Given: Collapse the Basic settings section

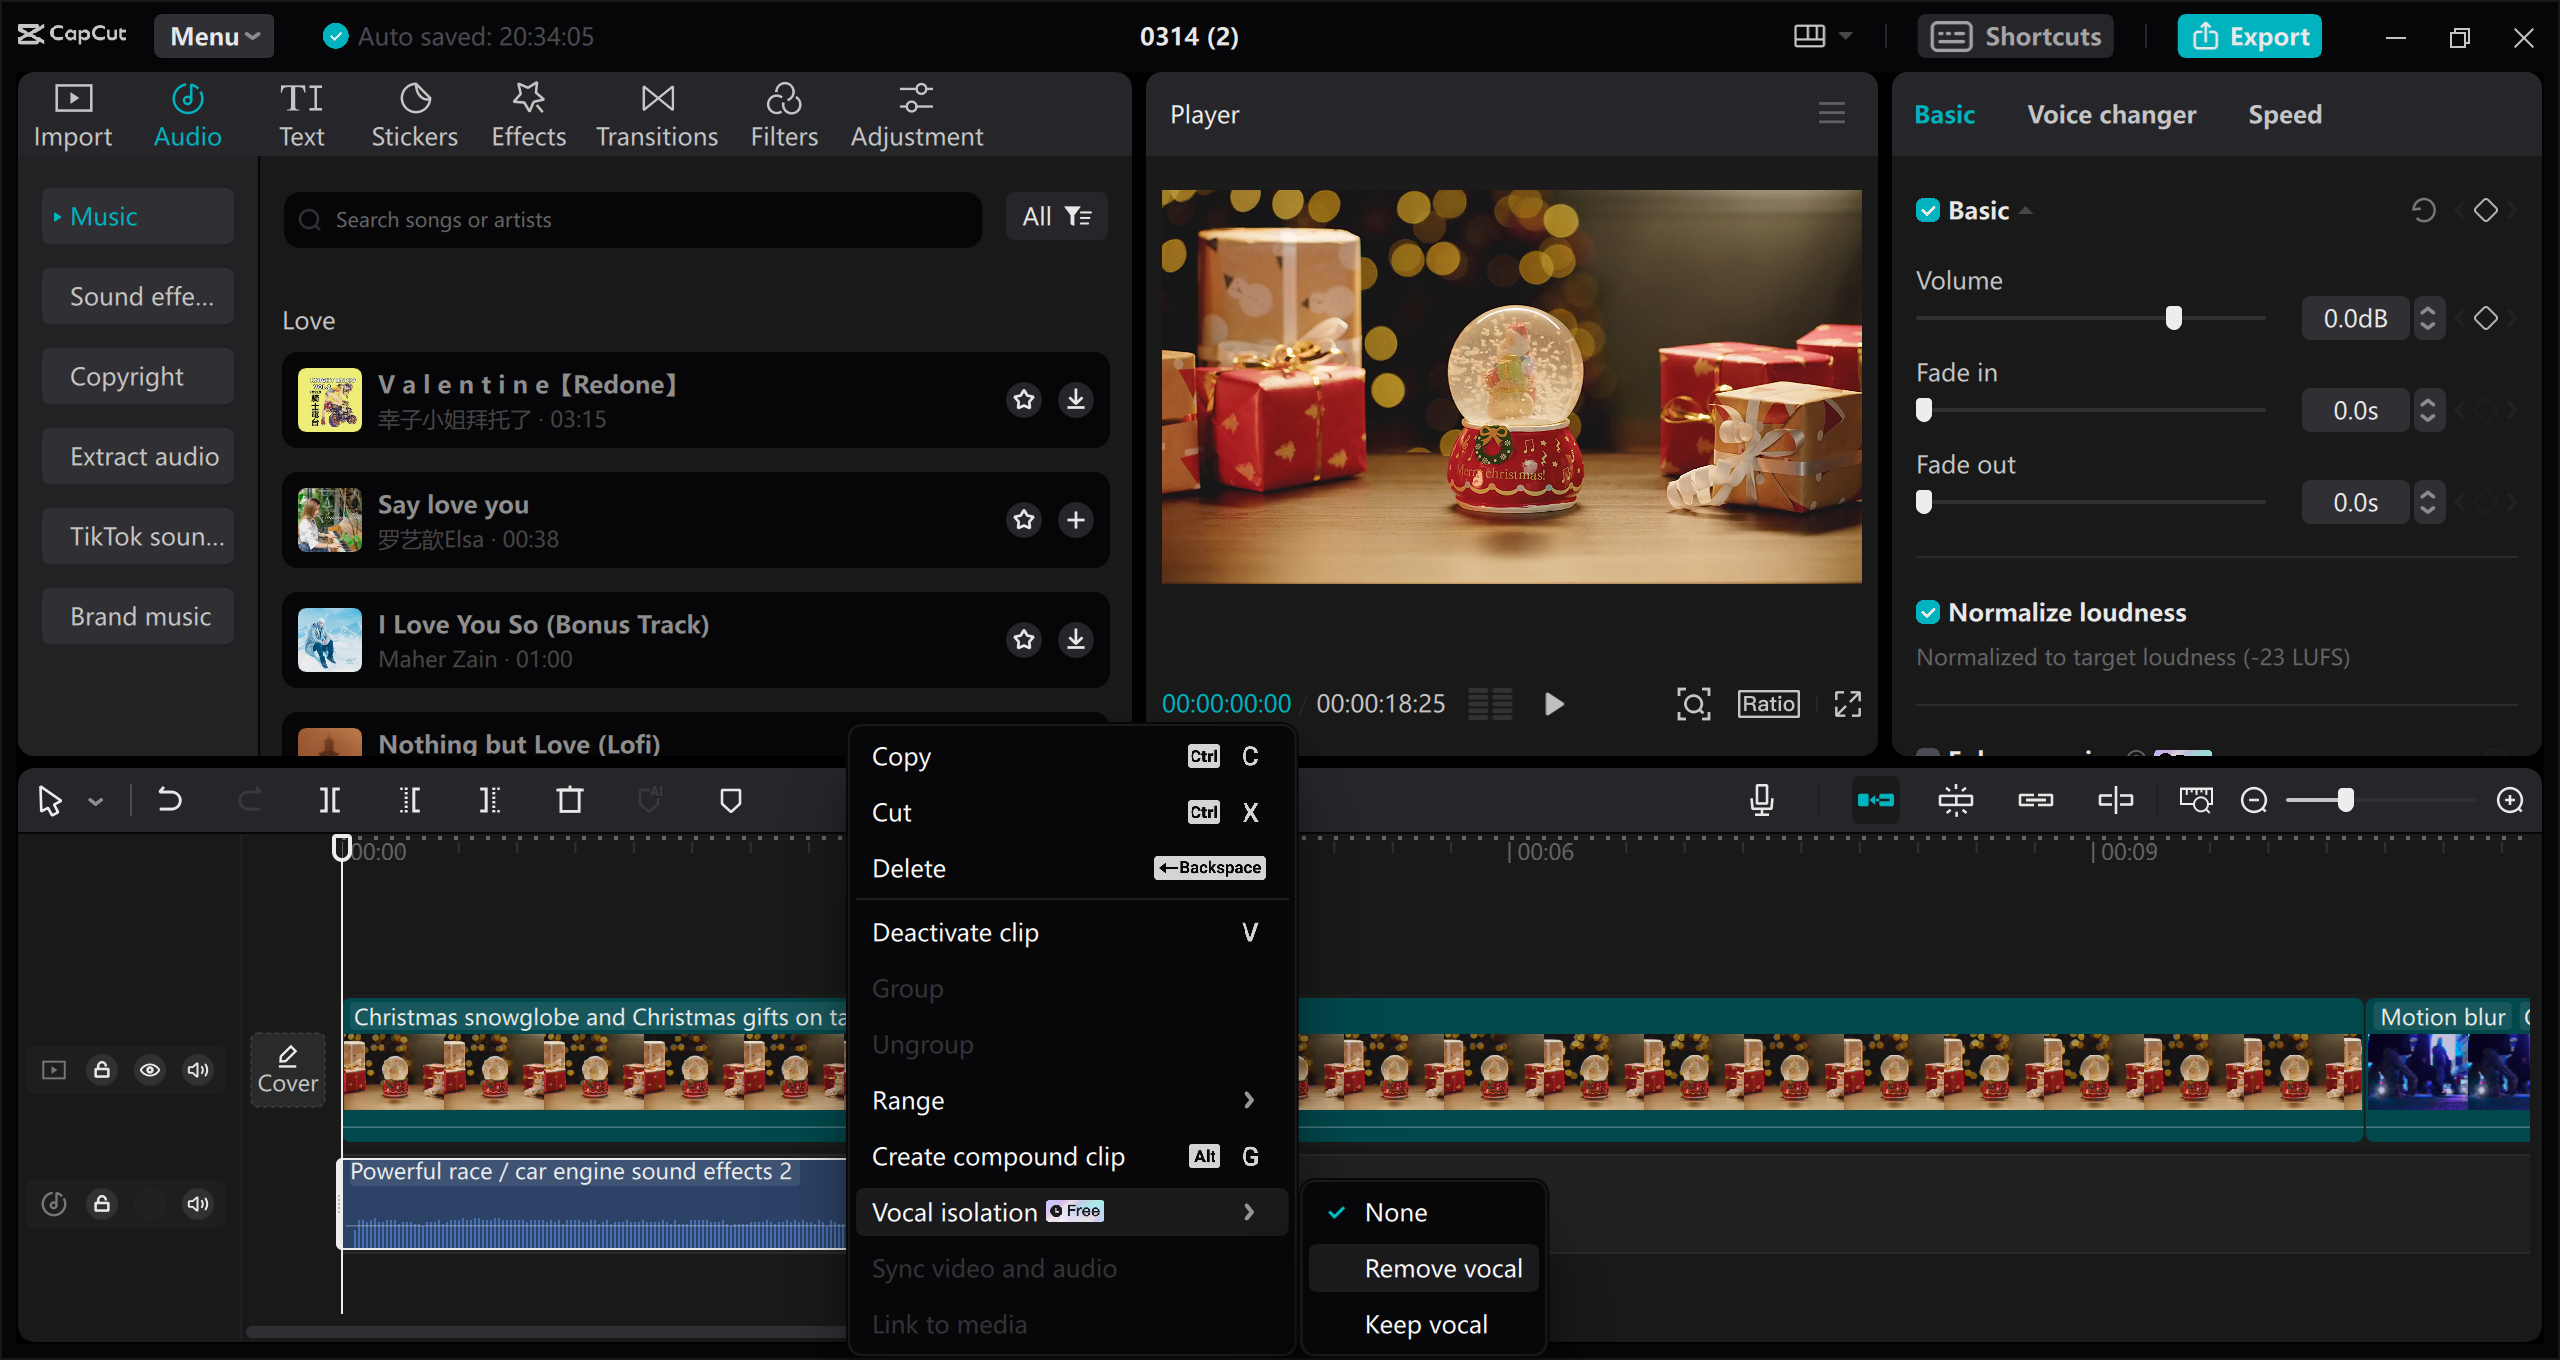Looking at the screenshot, I should click(2026, 210).
